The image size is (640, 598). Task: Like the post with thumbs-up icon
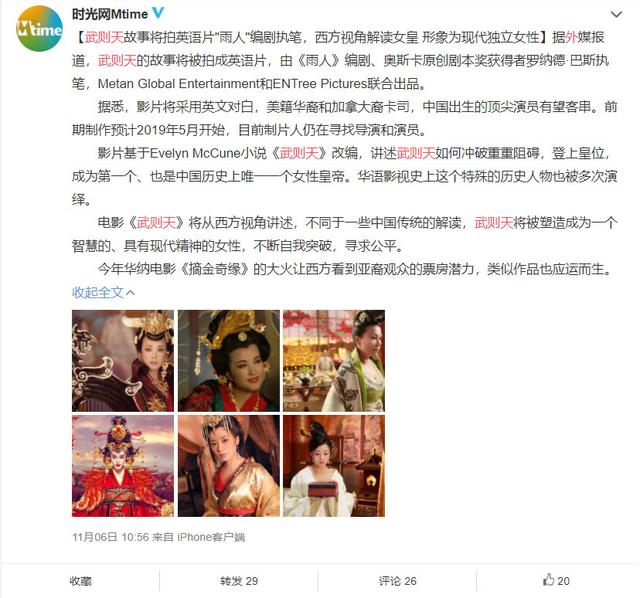pyautogui.click(x=556, y=580)
